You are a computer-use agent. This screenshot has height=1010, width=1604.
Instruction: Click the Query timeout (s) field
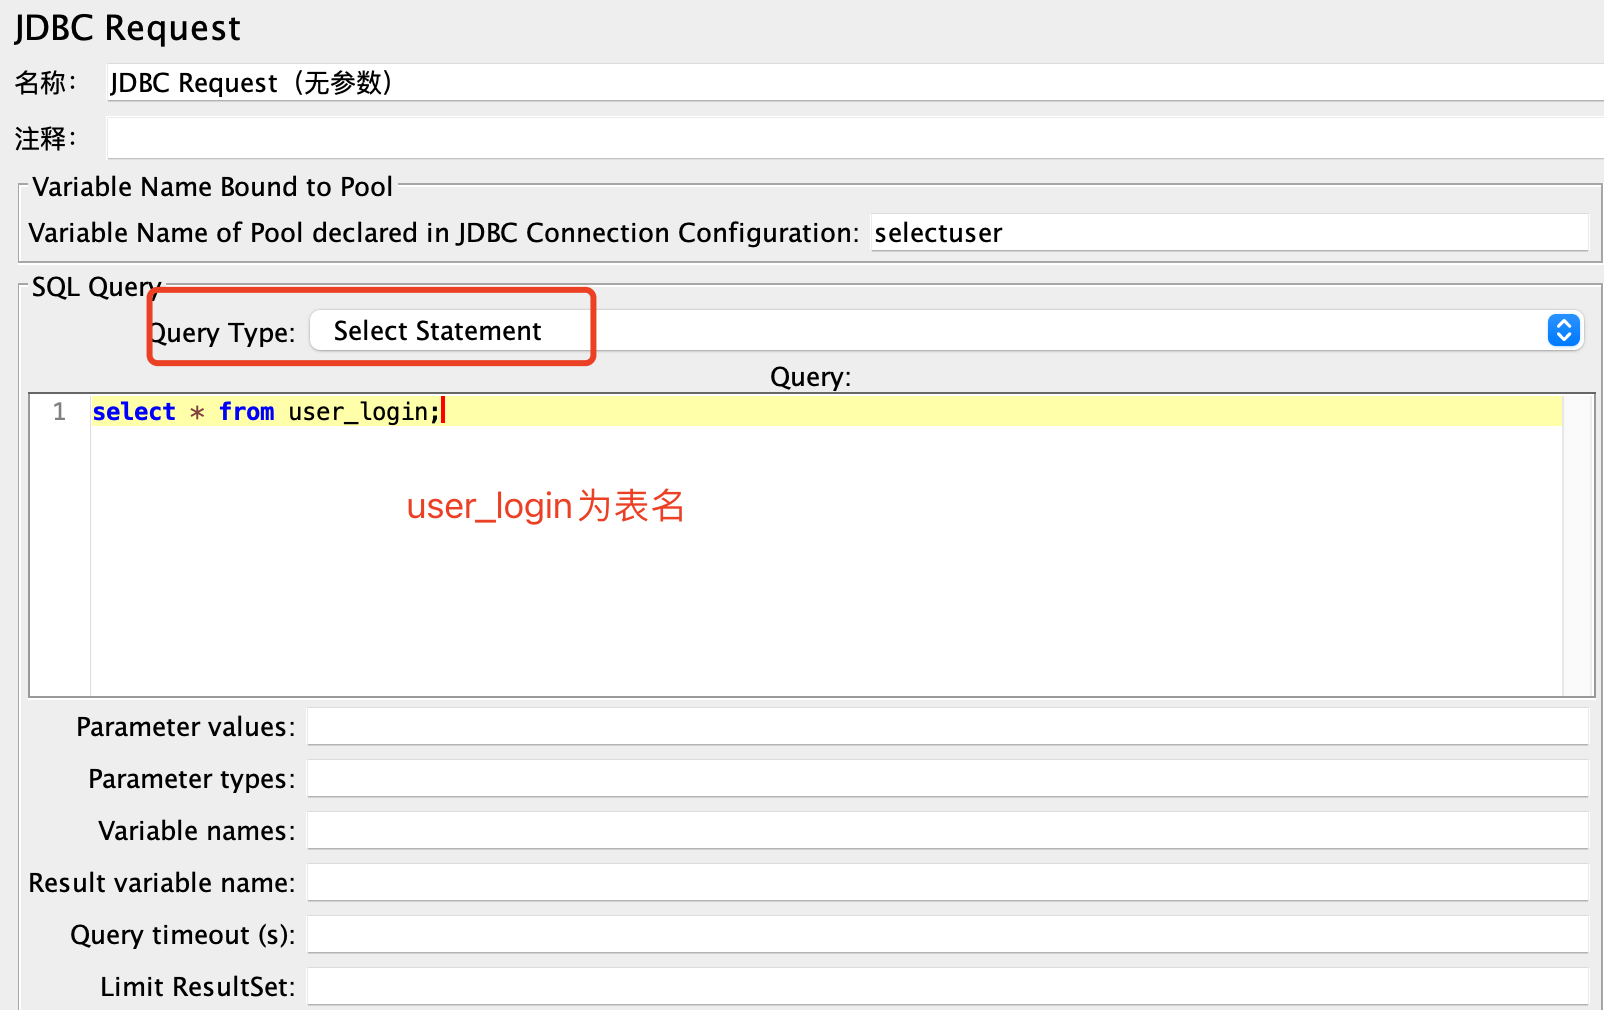click(x=946, y=935)
